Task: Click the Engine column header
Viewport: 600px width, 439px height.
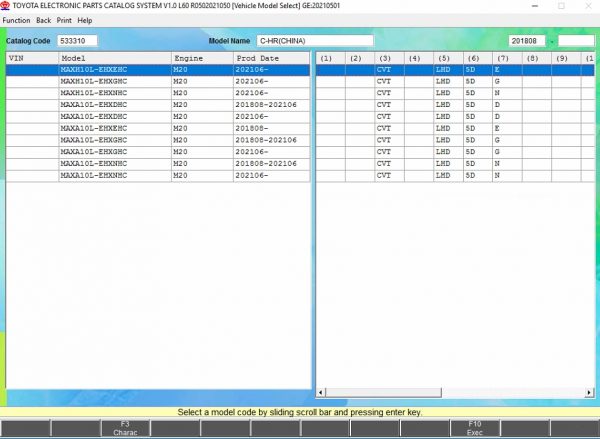Action: [x=202, y=58]
